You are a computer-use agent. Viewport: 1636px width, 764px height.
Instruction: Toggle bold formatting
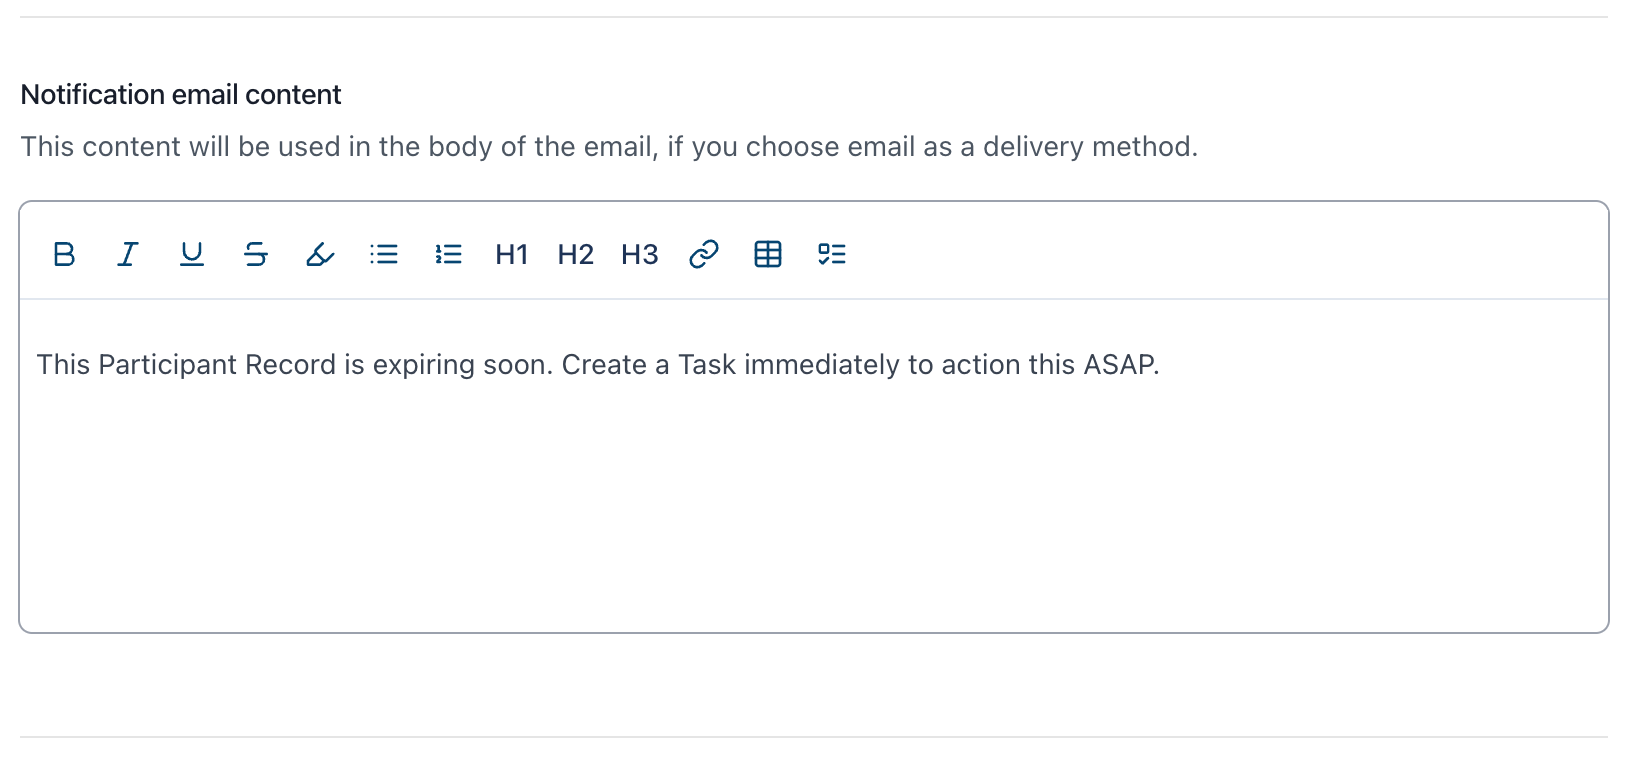(x=64, y=254)
